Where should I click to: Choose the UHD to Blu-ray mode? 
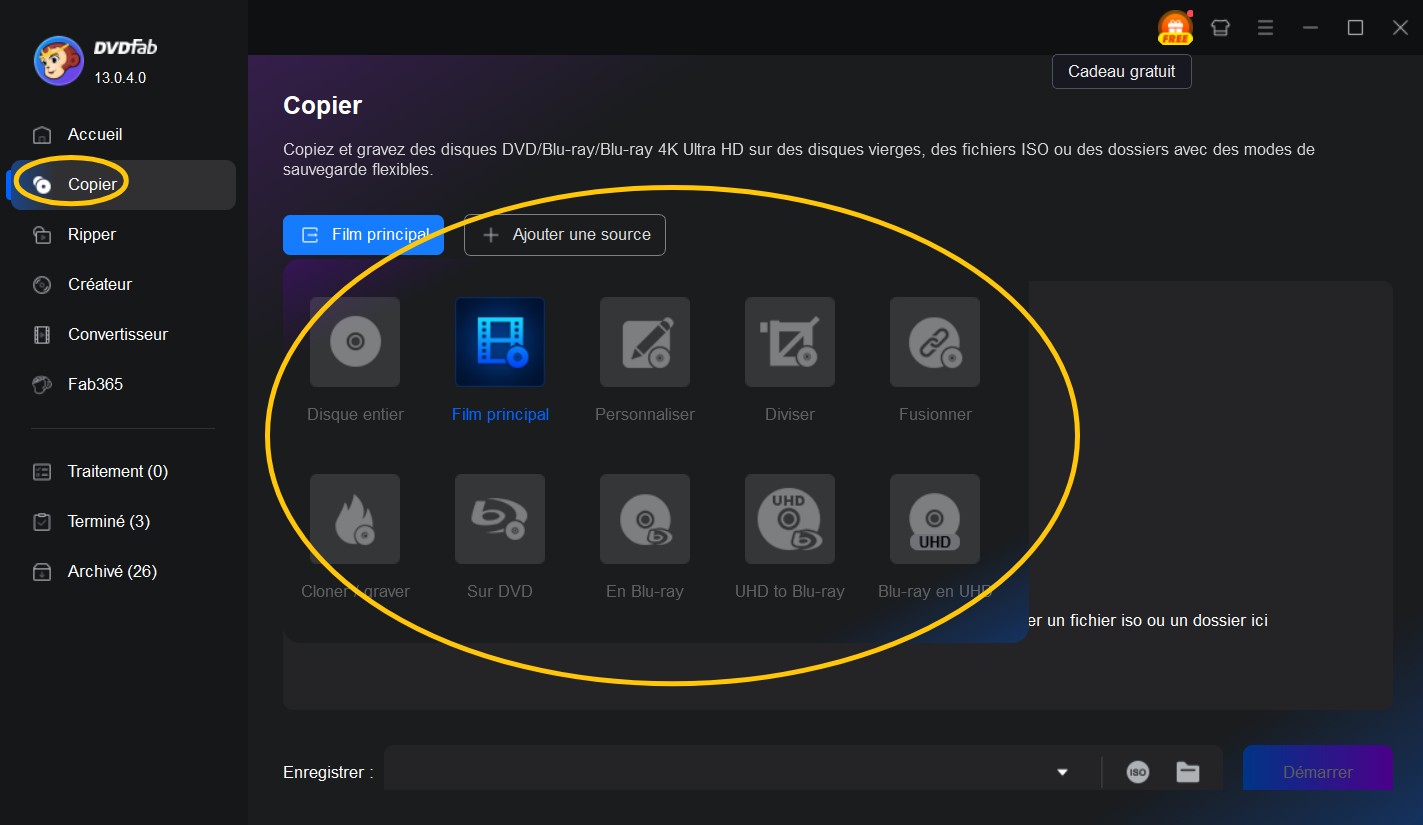pyautogui.click(x=789, y=519)
